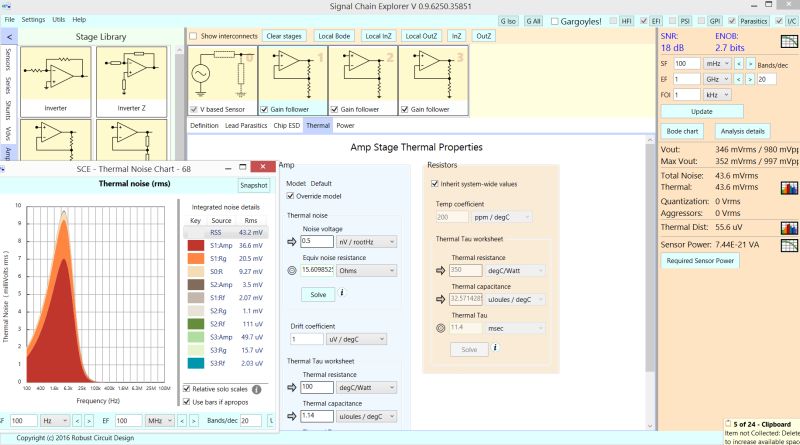This screenshot has width=800, height=445.
Task: Select the Inverter Z stage thumbnail
Action: (132, 82)
